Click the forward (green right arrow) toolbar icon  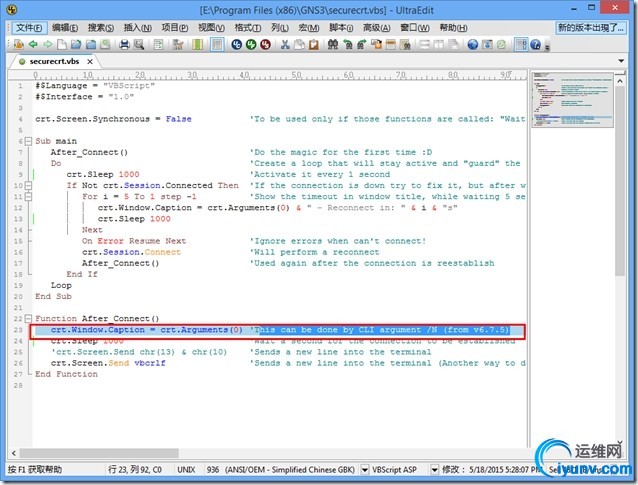click(48, 44)
